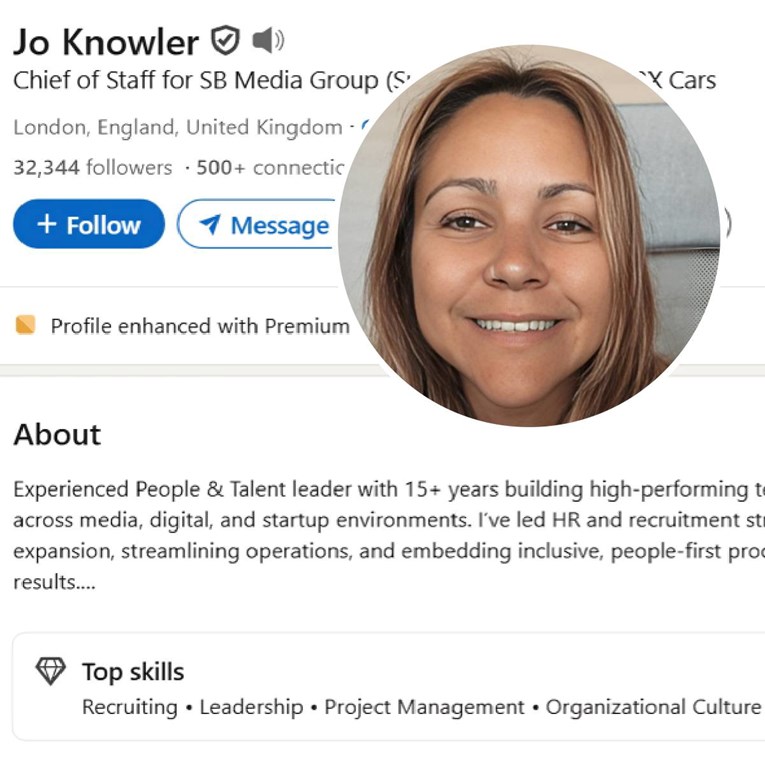Click London, England, United Kingdom location

coord(178,128)
